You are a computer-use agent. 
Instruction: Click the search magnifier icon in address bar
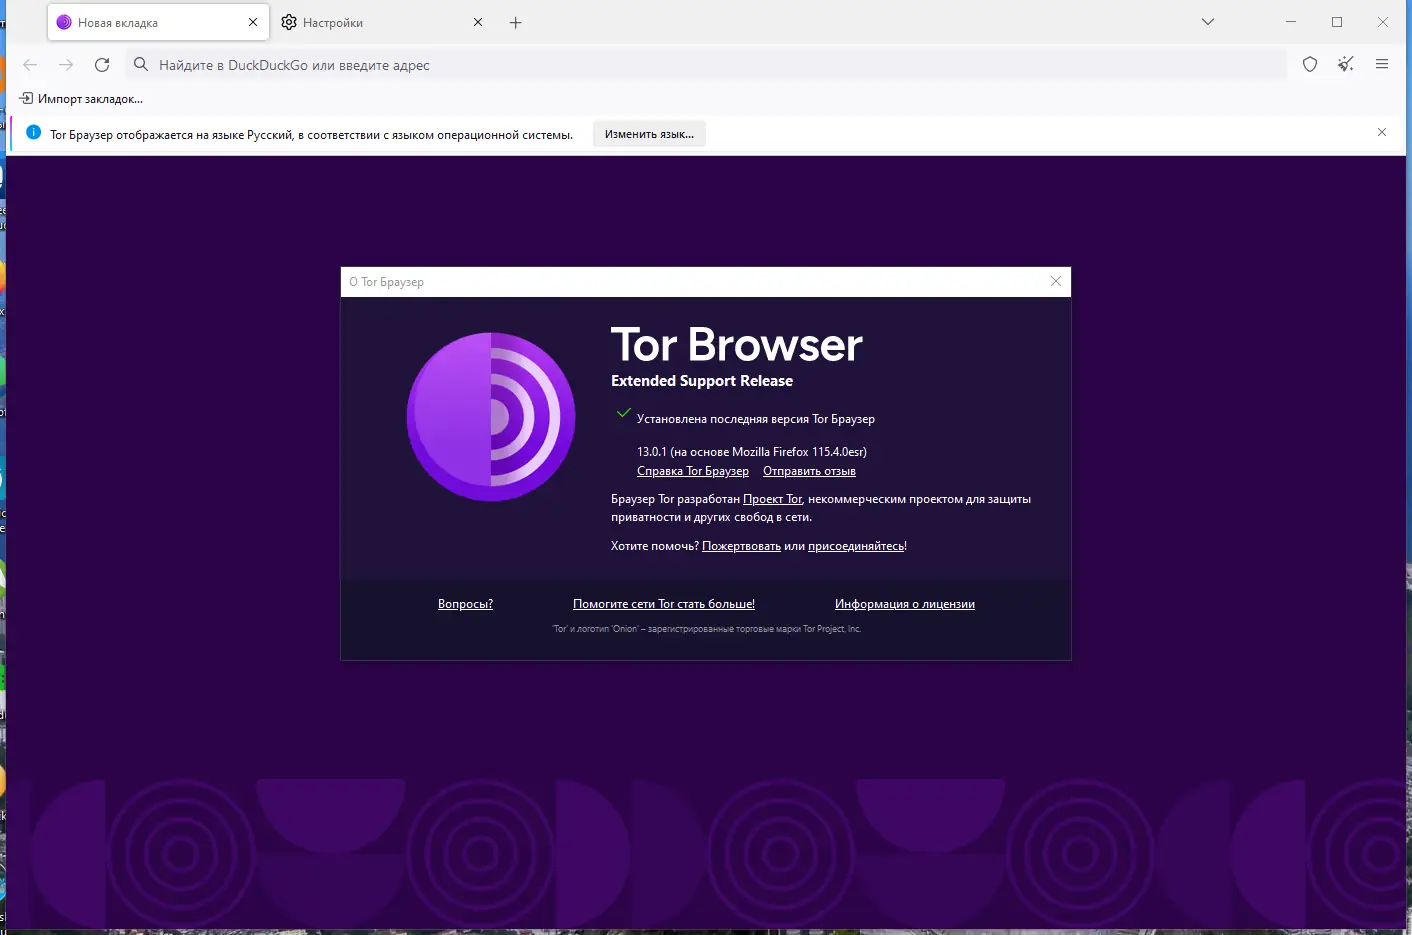pyautogui.click(x=141, y=65)
